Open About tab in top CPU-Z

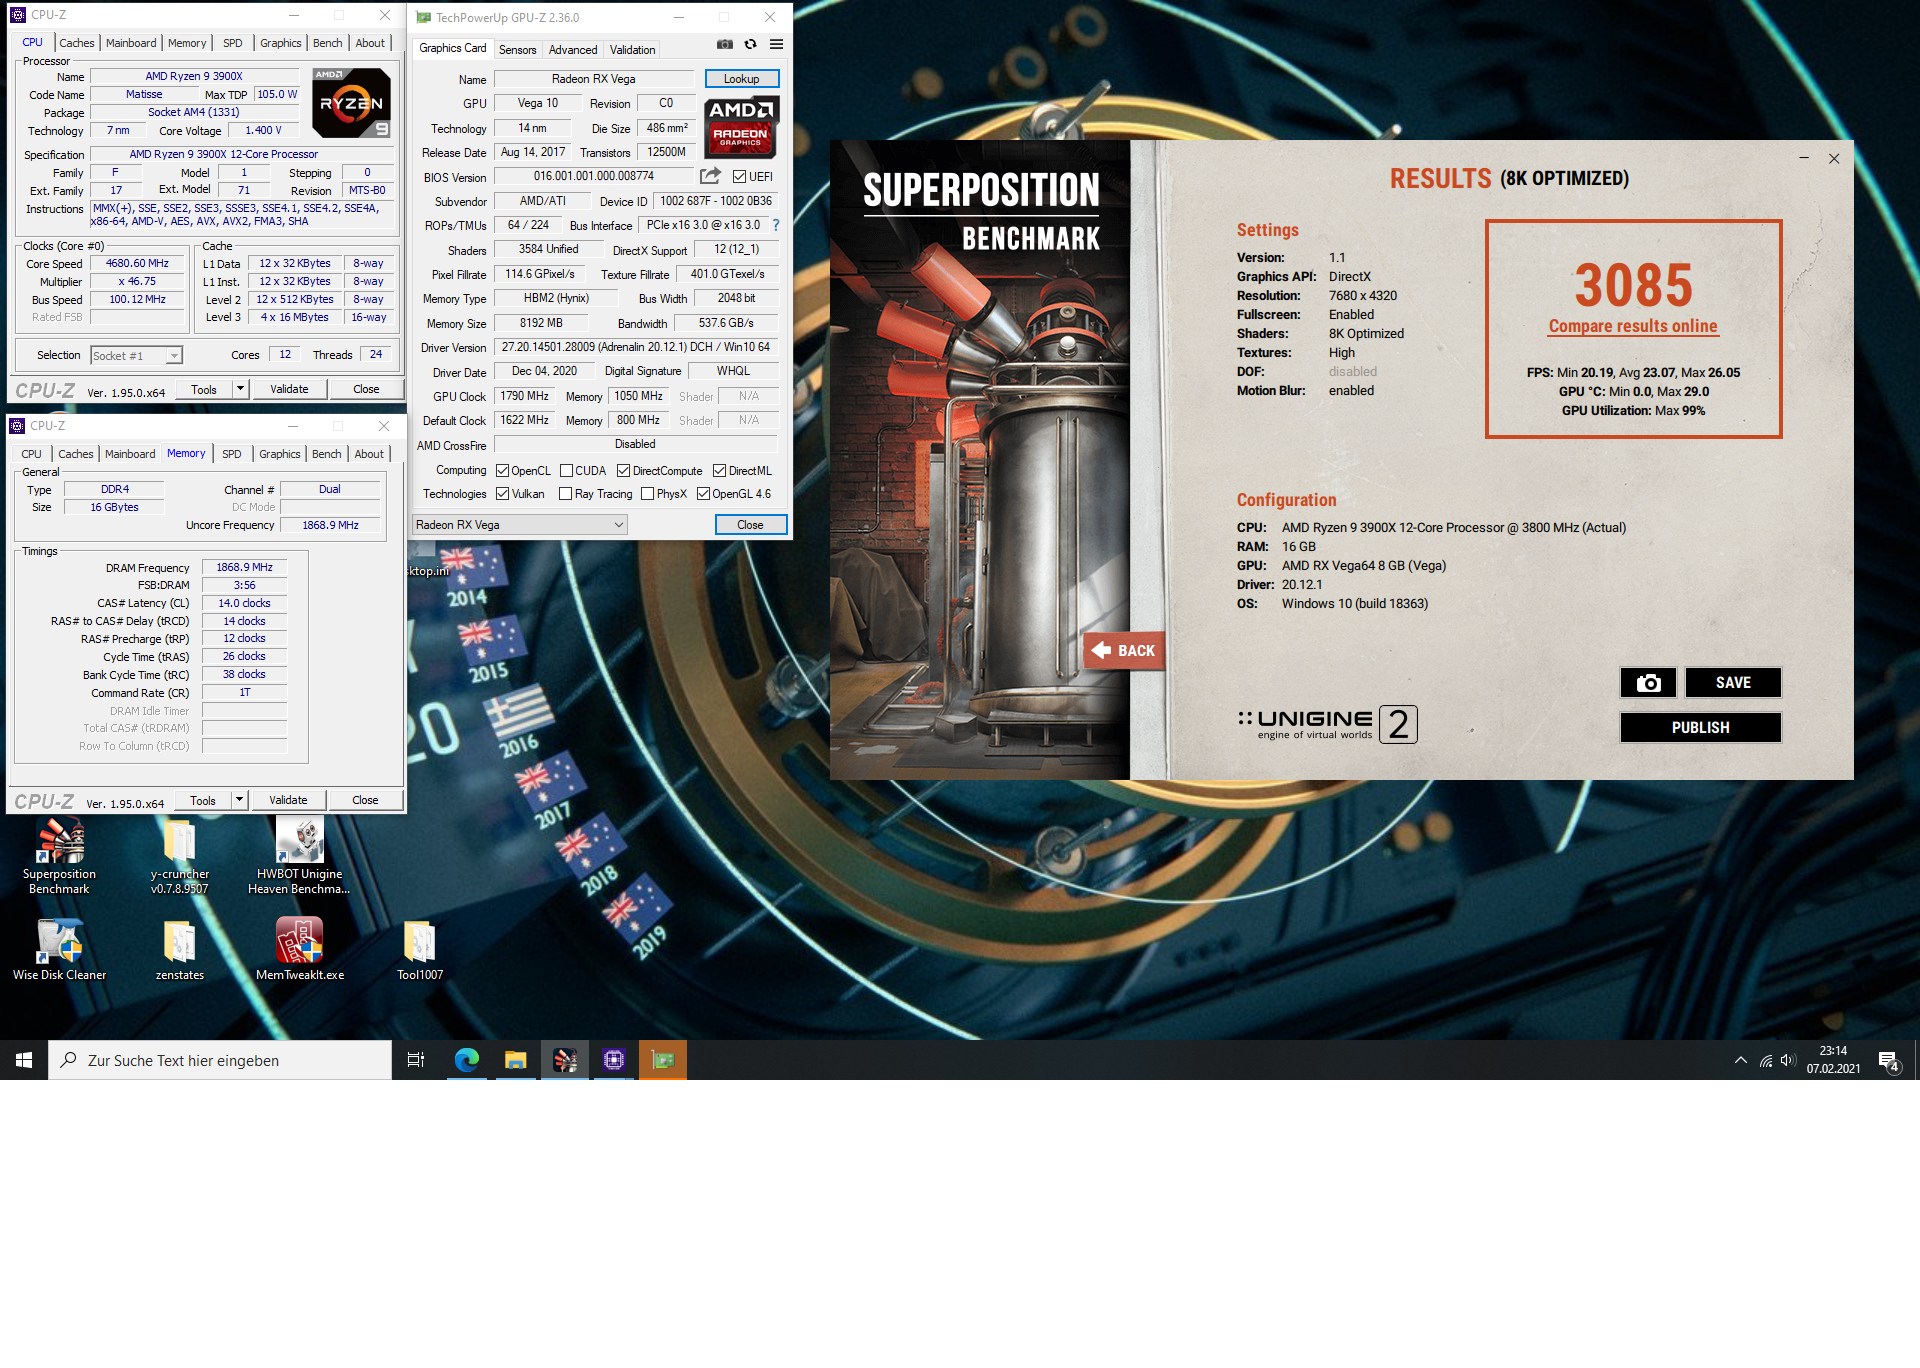tap(369, 43)
